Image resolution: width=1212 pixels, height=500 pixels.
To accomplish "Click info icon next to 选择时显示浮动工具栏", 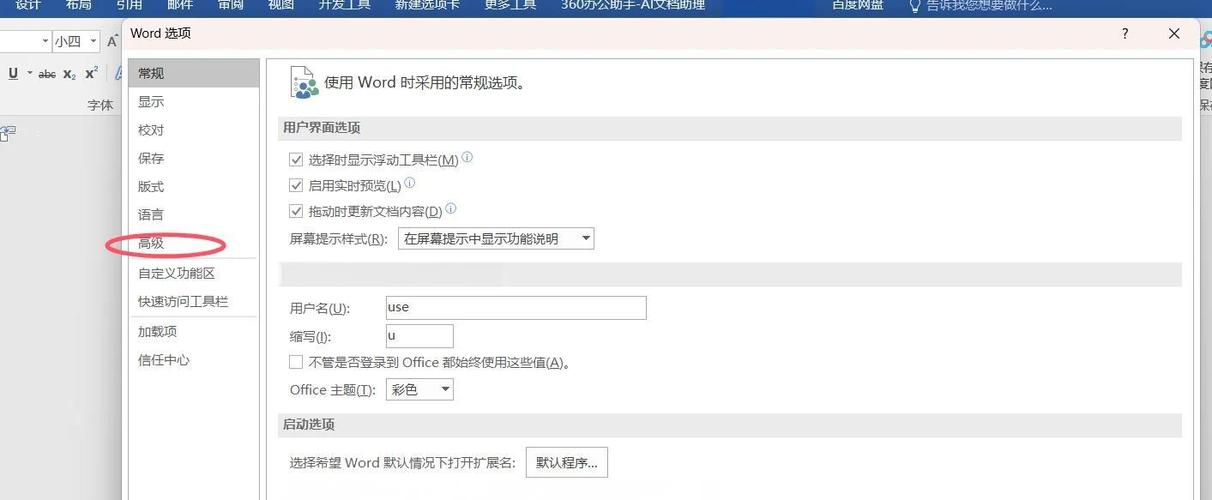I will [467, 158].
